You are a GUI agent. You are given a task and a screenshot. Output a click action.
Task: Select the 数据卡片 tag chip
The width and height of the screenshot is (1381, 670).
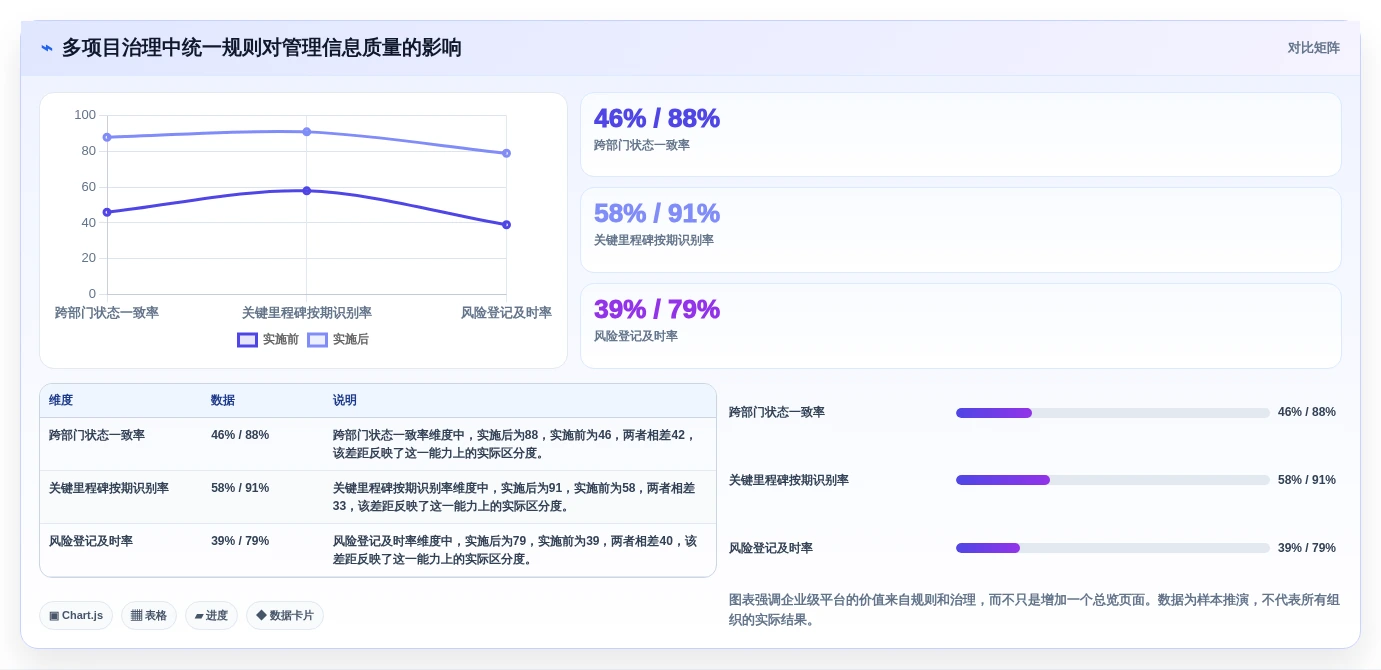[285, 616]
